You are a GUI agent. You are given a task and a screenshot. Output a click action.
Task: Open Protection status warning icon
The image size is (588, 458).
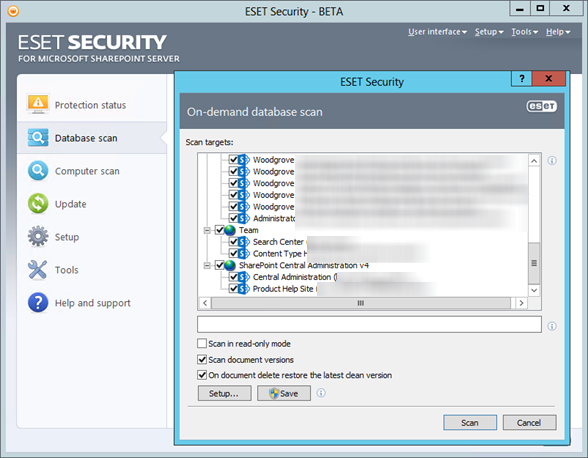38,104
